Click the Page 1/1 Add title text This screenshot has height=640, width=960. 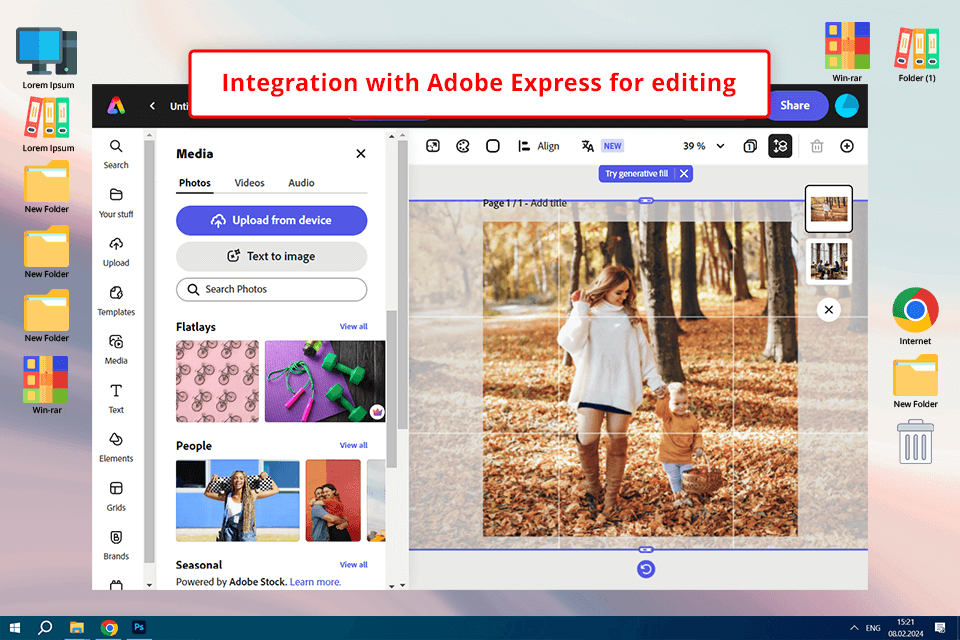(x=525, y=203)
